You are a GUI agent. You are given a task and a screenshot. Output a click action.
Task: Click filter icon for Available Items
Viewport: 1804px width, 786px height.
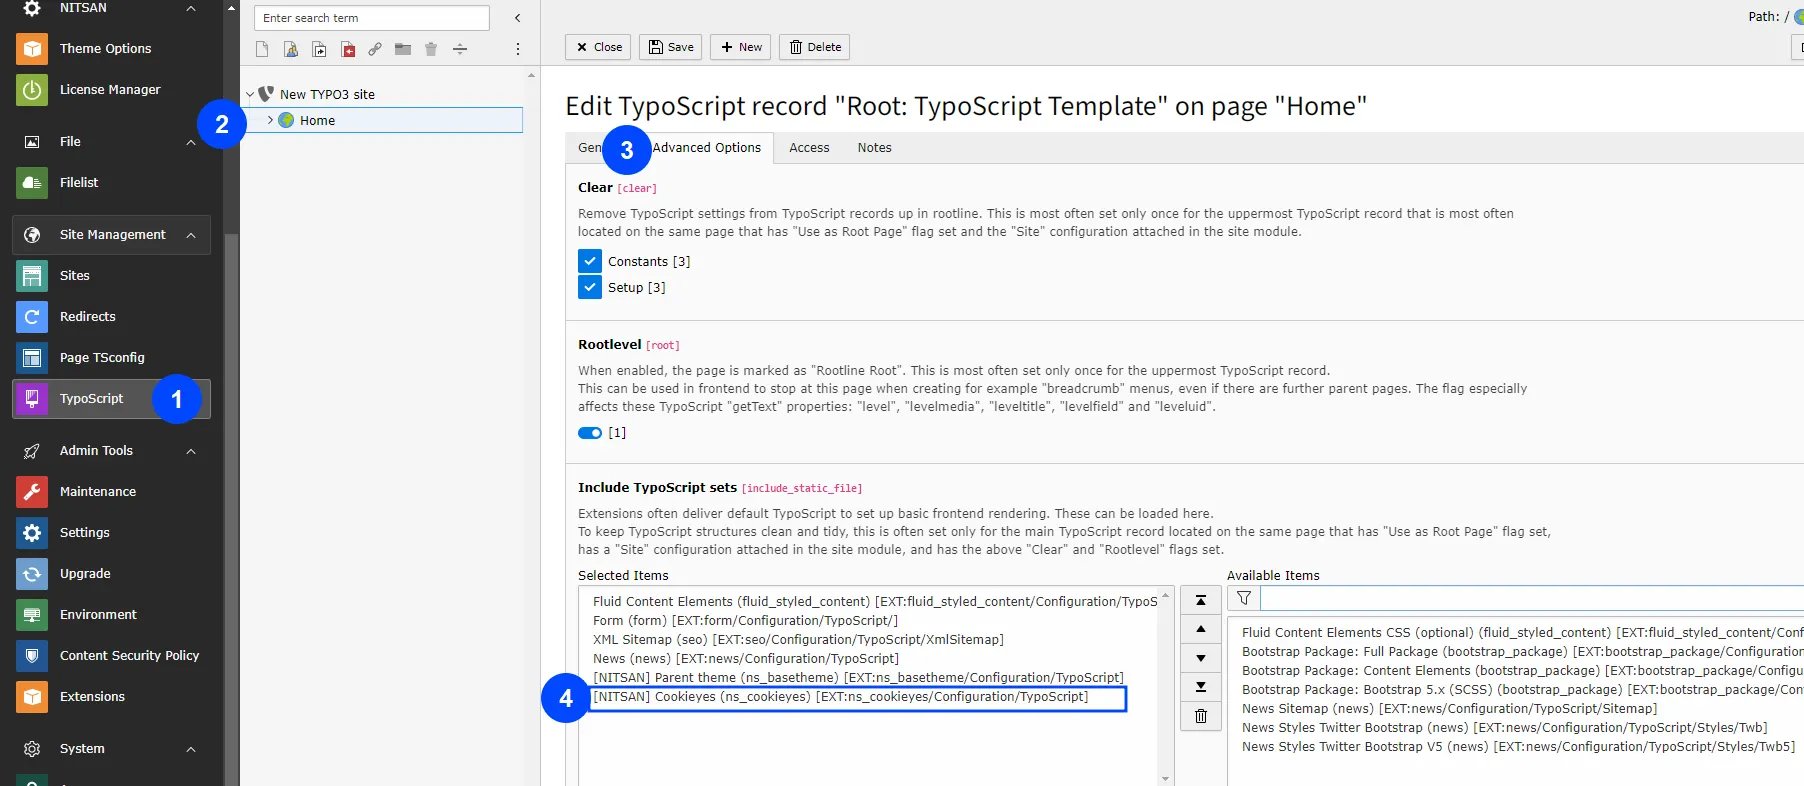pos(1244,598)
